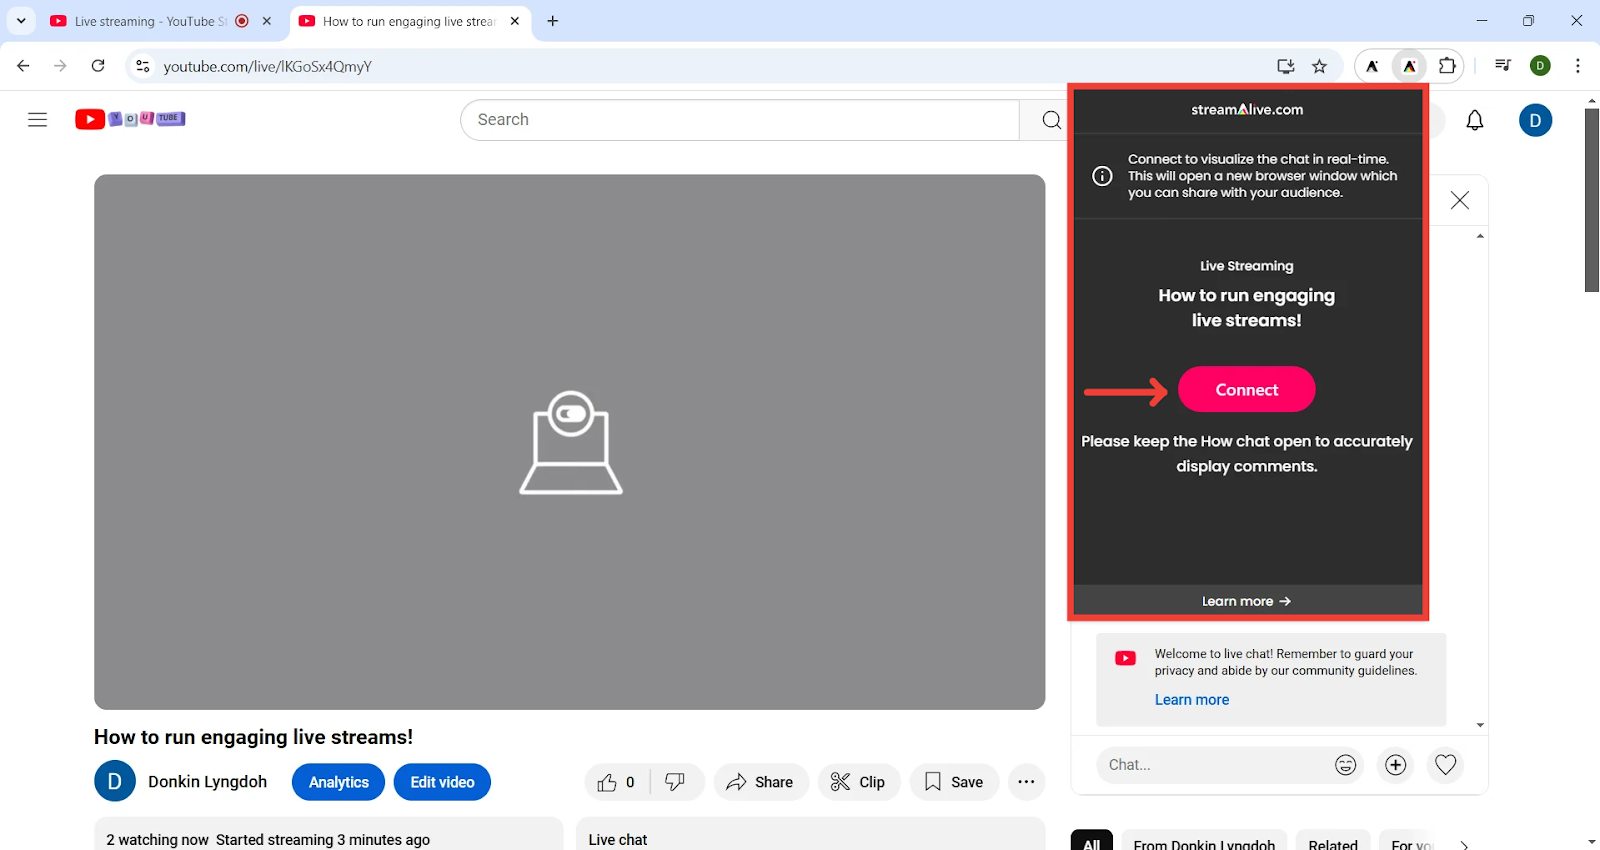Send a heart reaction in chat
Screen dimensions: 1600x850
coord(1446,765)
